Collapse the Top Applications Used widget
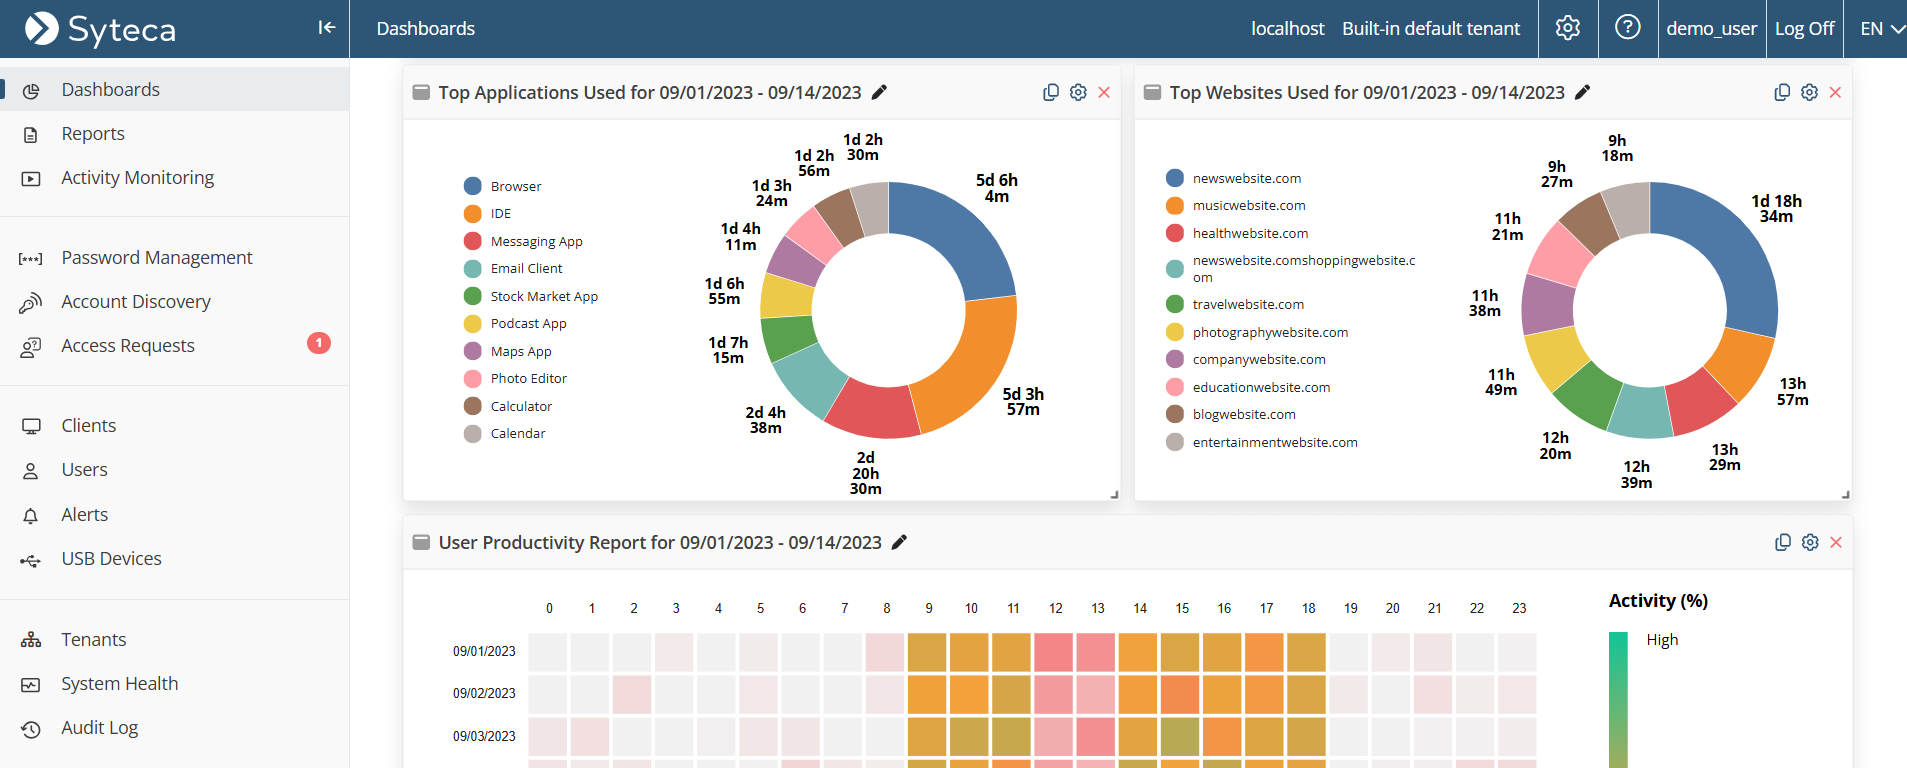This screenshot has height=768, width=1907. coord(421,92)
